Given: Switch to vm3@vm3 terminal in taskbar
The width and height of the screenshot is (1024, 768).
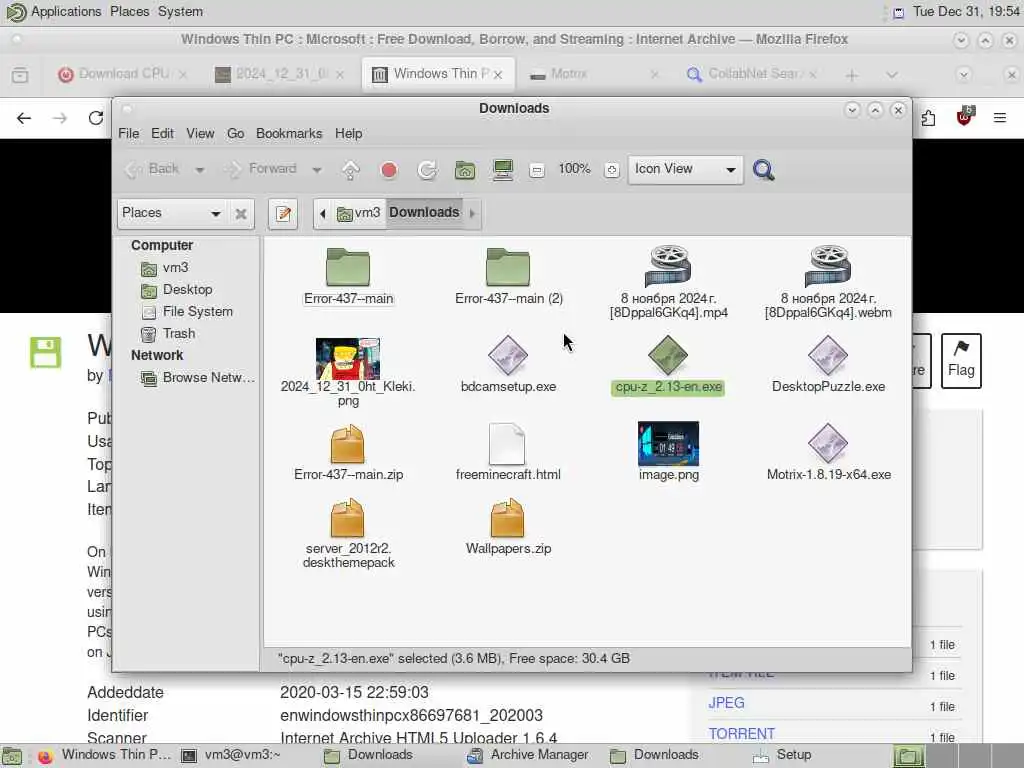Looking at the screenshot, I should [x=231, y=755].
